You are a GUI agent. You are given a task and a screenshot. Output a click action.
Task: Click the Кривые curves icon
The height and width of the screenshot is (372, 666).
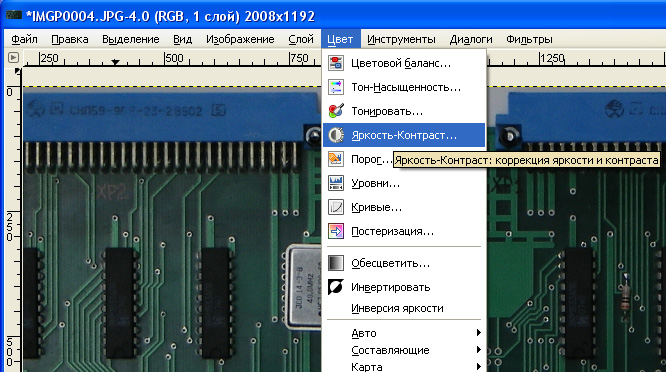coord(336,207)
